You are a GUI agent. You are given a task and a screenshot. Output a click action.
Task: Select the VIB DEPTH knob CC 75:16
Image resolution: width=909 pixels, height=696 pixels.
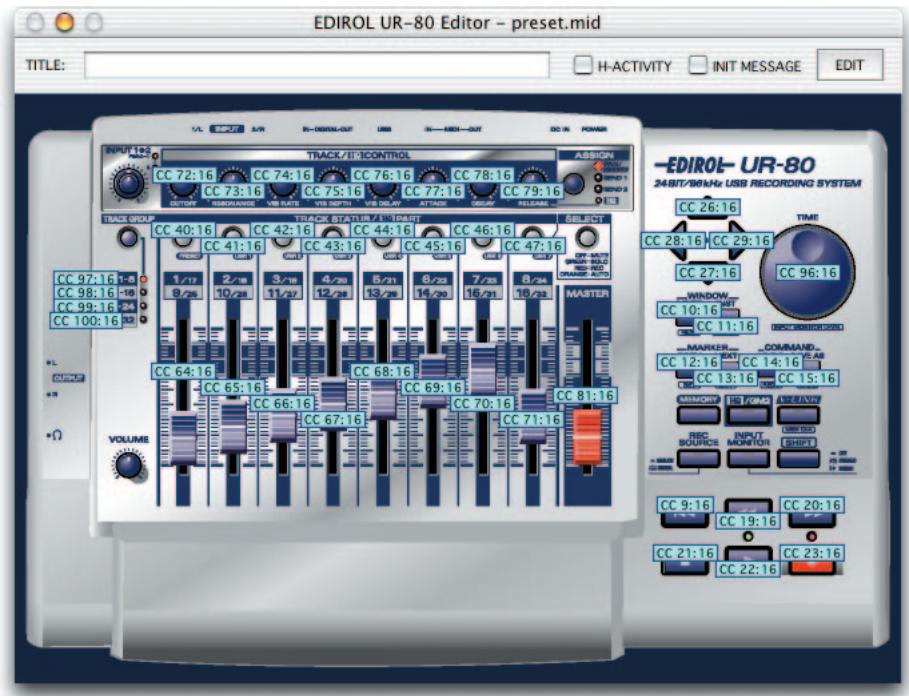(x=333, y=191)
